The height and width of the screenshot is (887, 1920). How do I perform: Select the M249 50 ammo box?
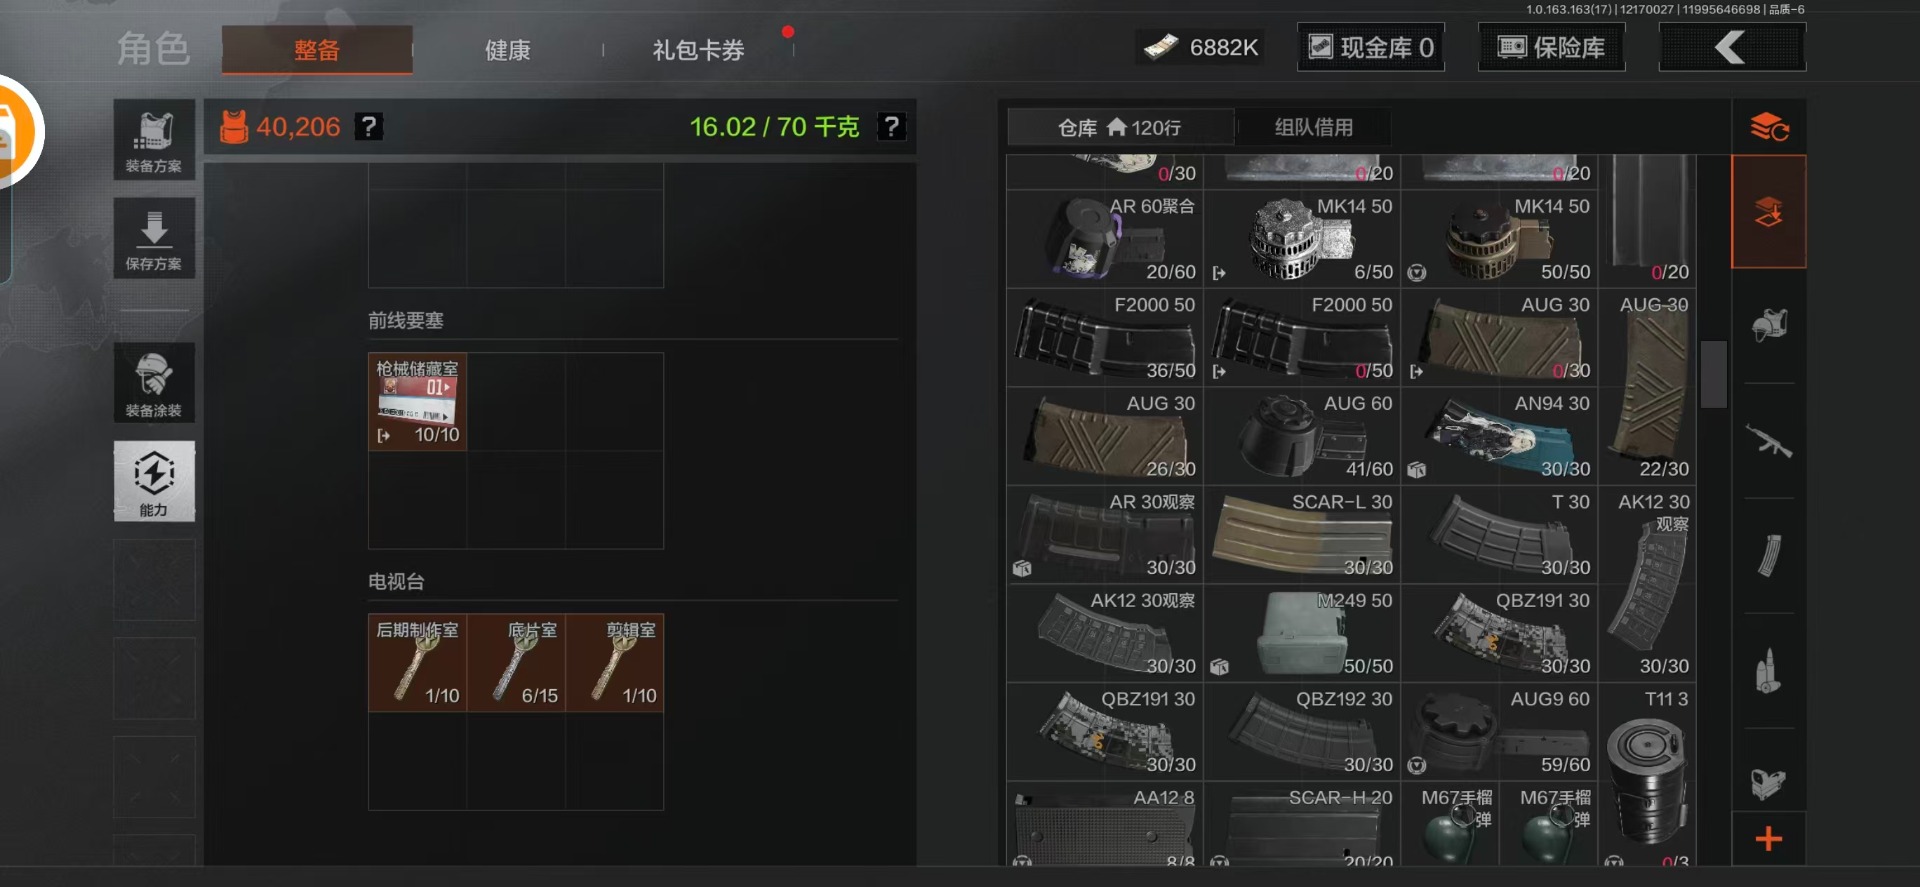tap(1302, 633)
